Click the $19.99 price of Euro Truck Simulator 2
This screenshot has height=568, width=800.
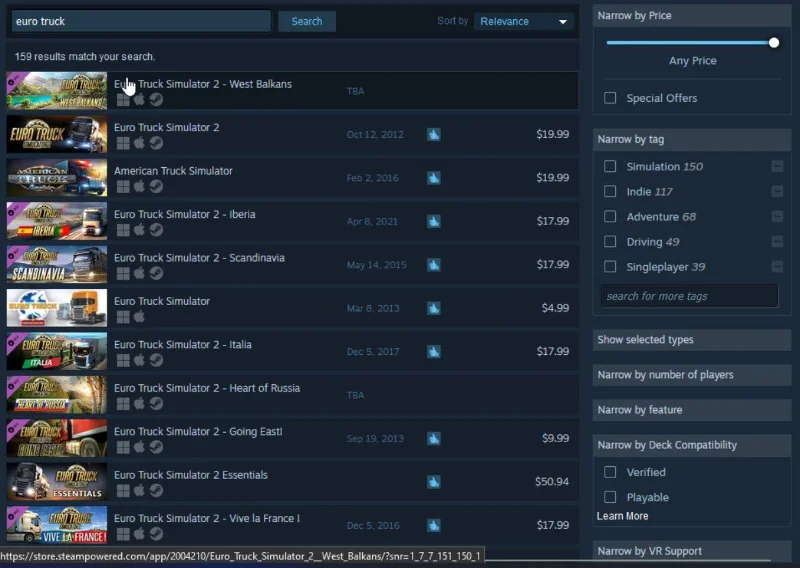pos(553,134)
